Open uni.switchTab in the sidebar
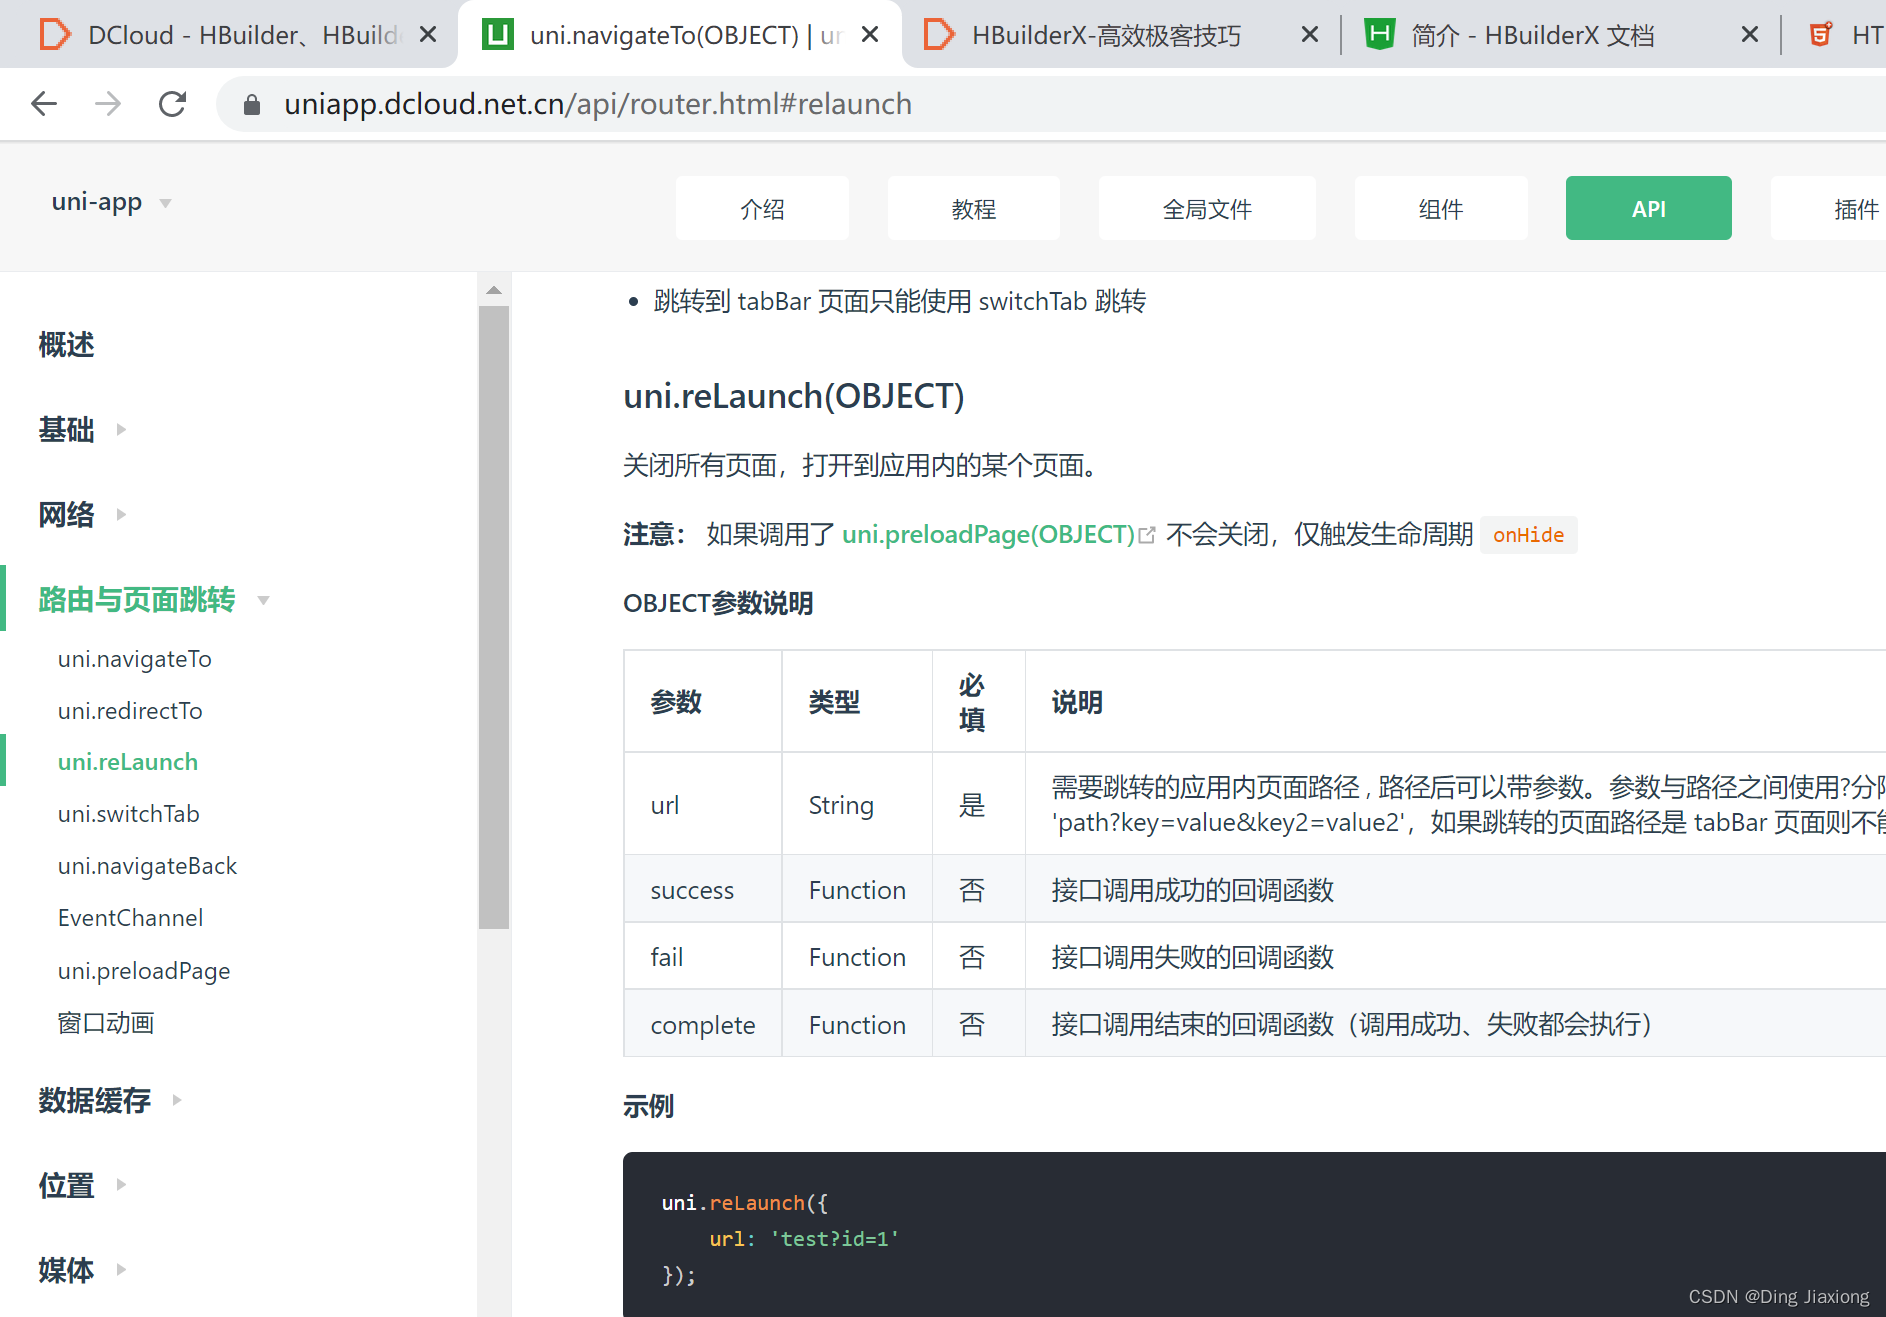The width and height of the screenshot is (1886, 1317). point(129,814)
